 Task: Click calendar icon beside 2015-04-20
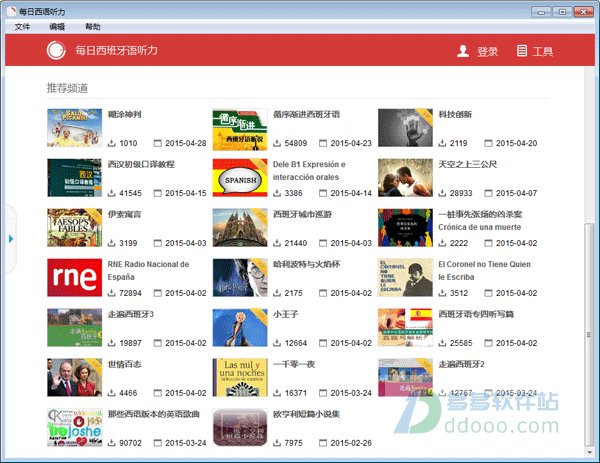[x=488, y=143]
